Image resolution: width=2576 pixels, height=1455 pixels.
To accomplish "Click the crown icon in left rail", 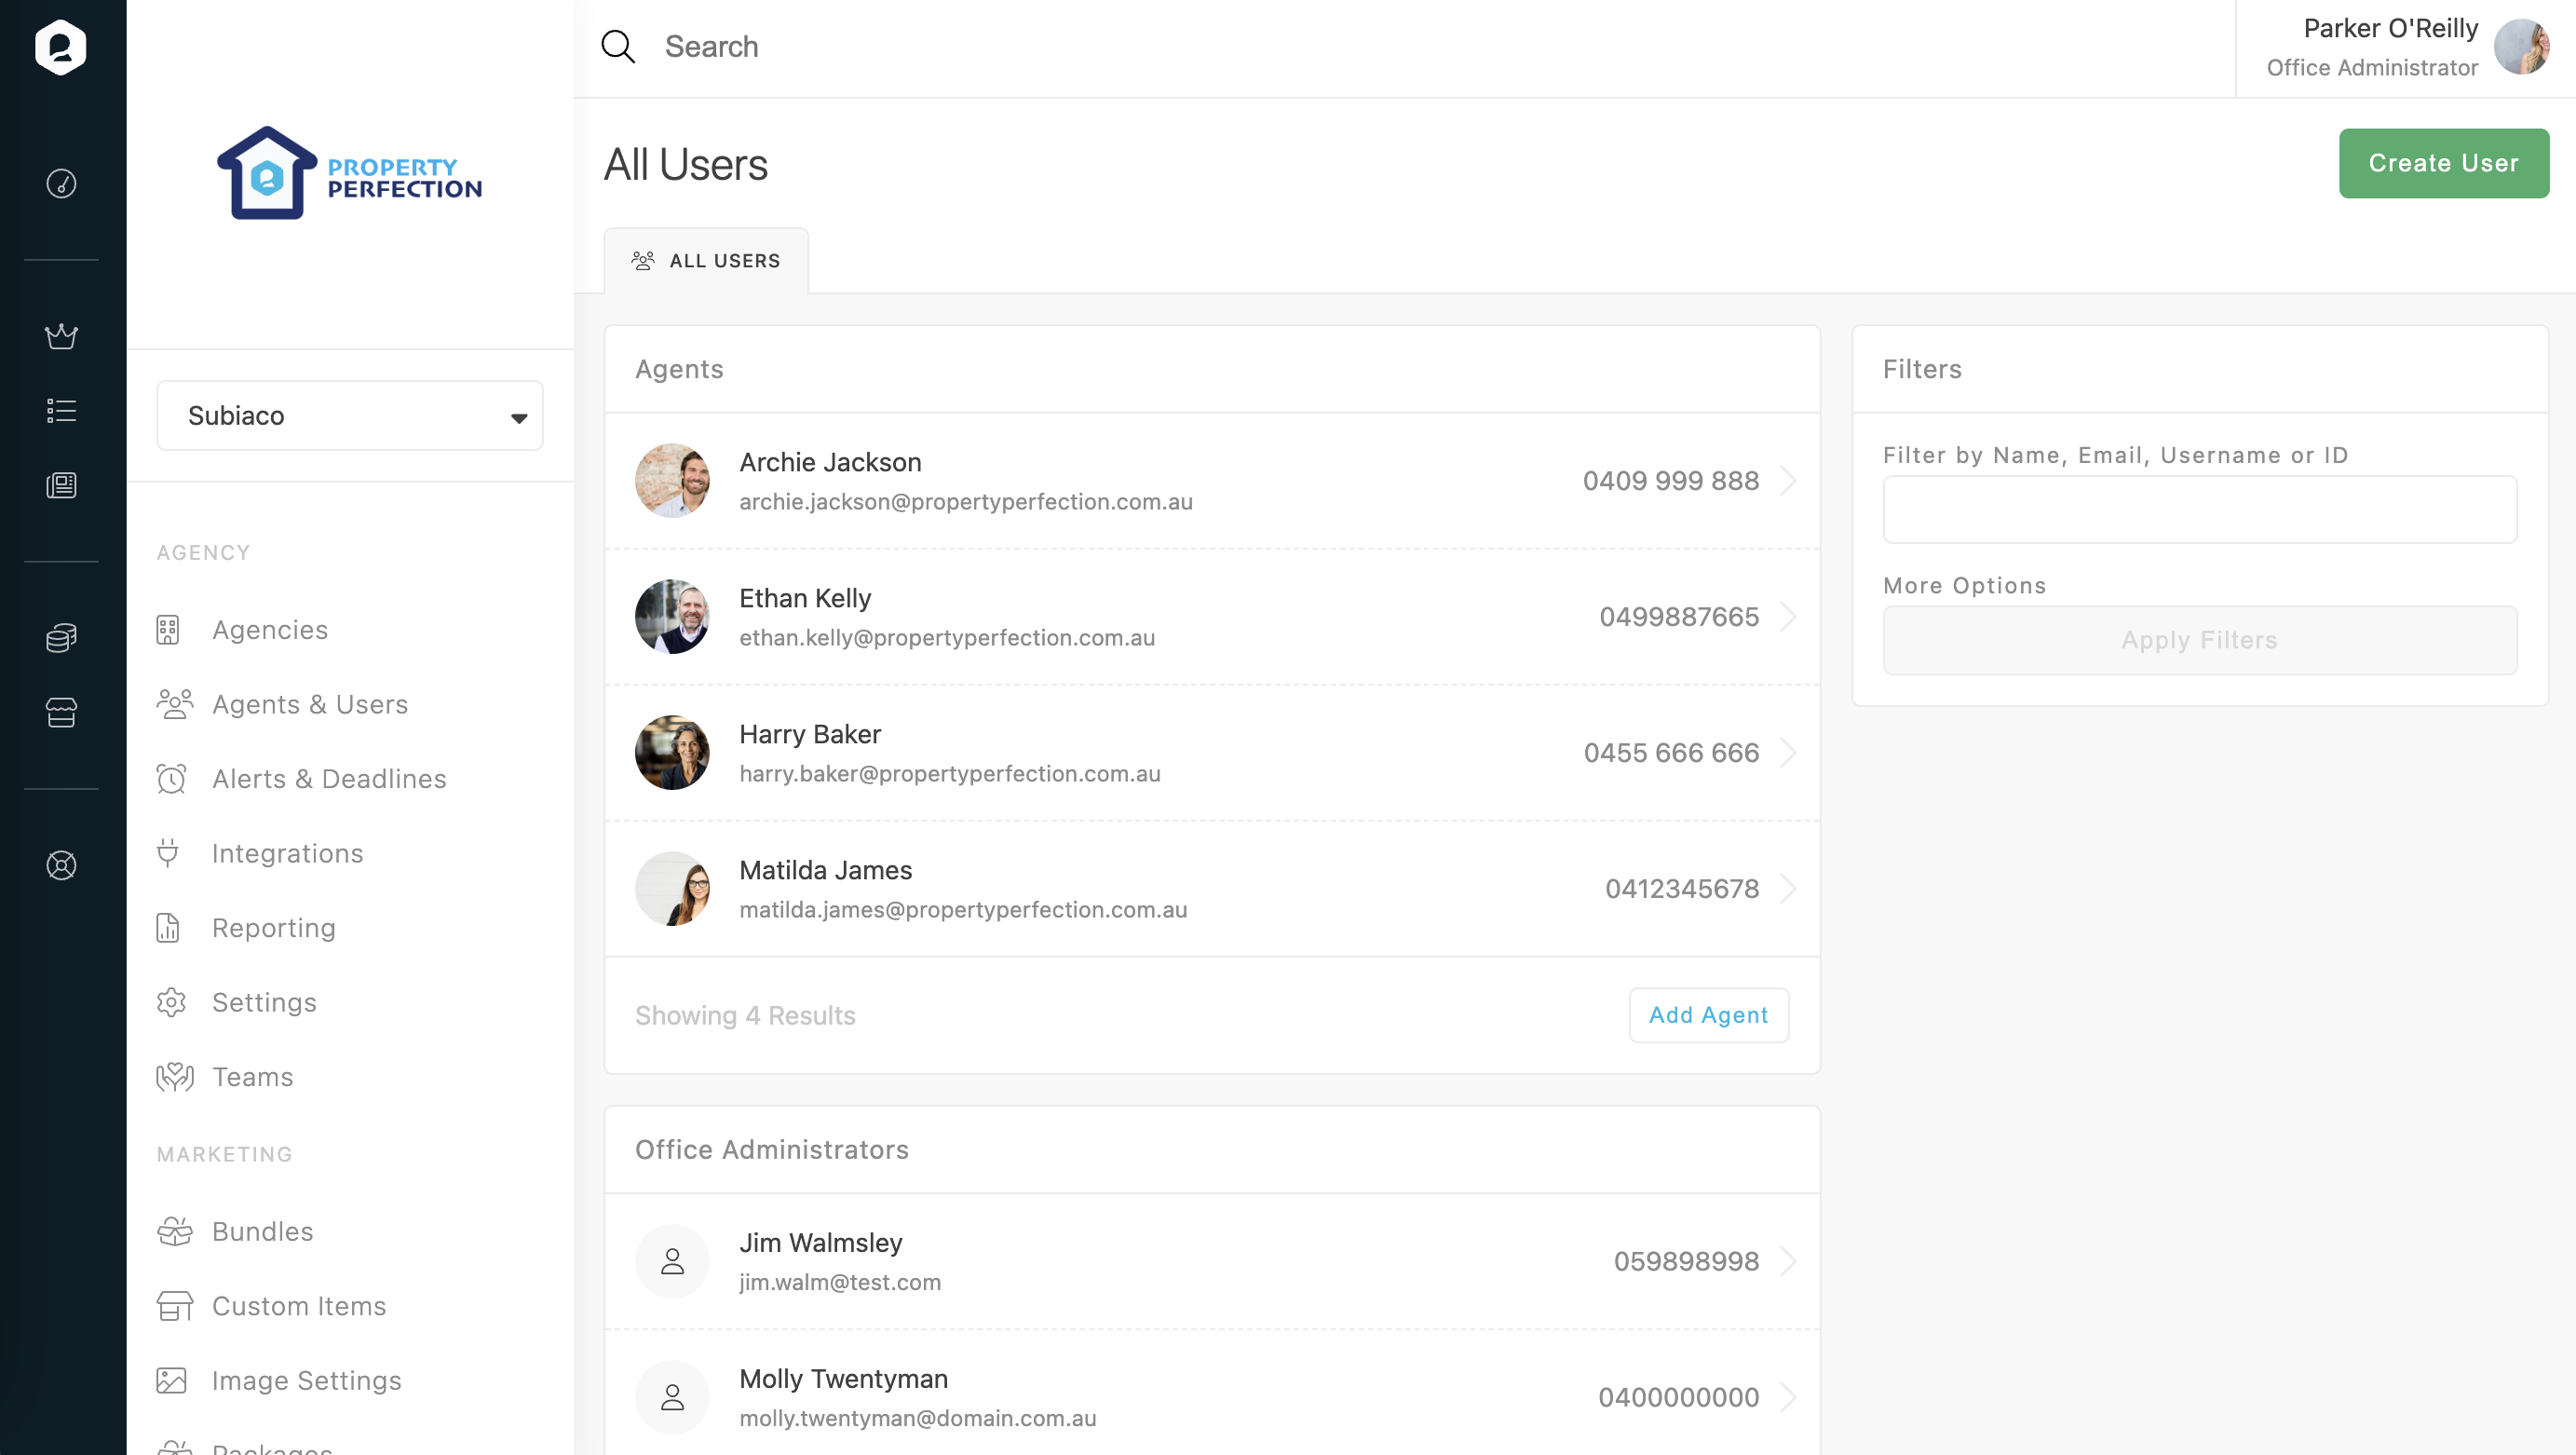I will click(x=61, y=336).
